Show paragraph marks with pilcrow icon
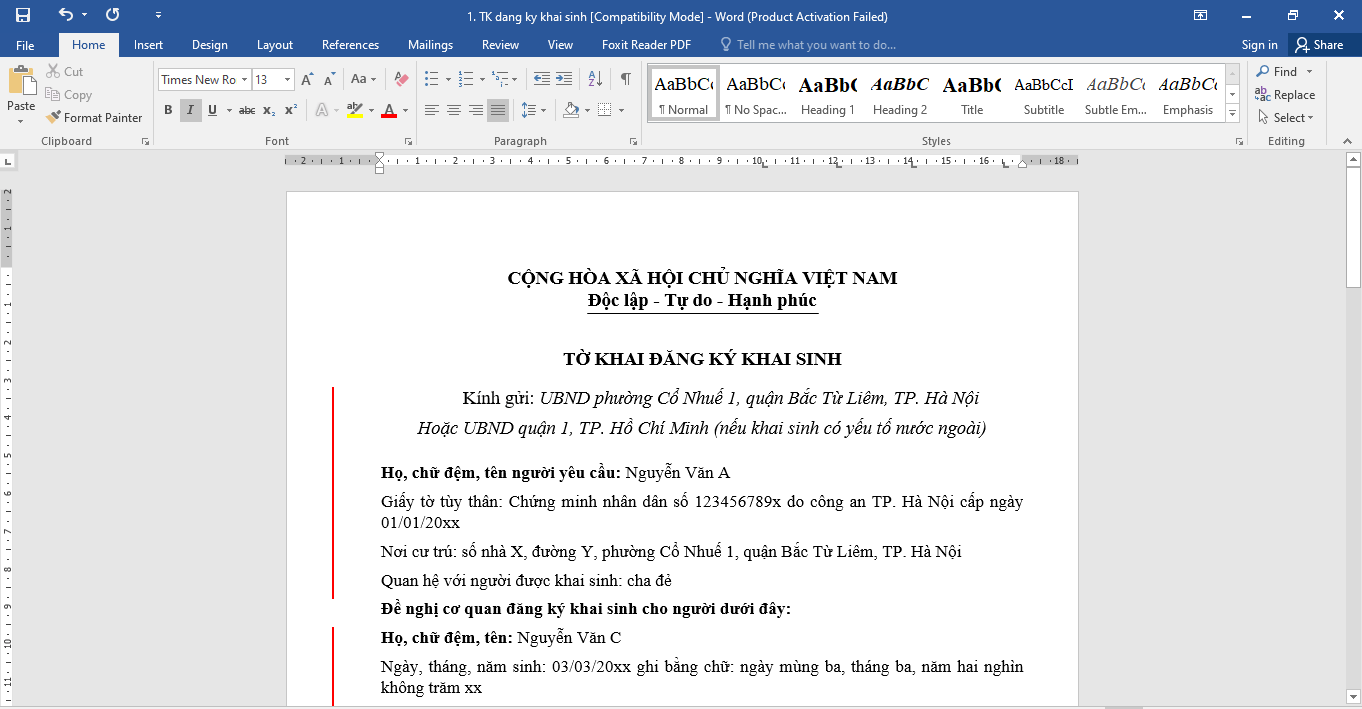Image resolution: width=1362 pixels, height=709 pixels. tap(625, 79)
